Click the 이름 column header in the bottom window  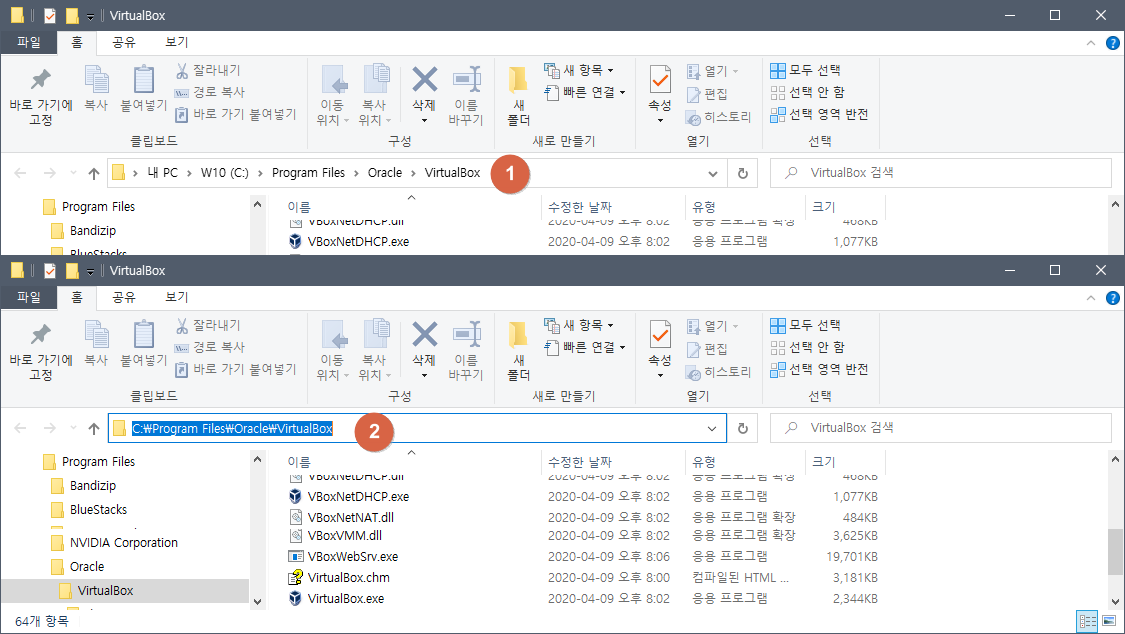298,463
